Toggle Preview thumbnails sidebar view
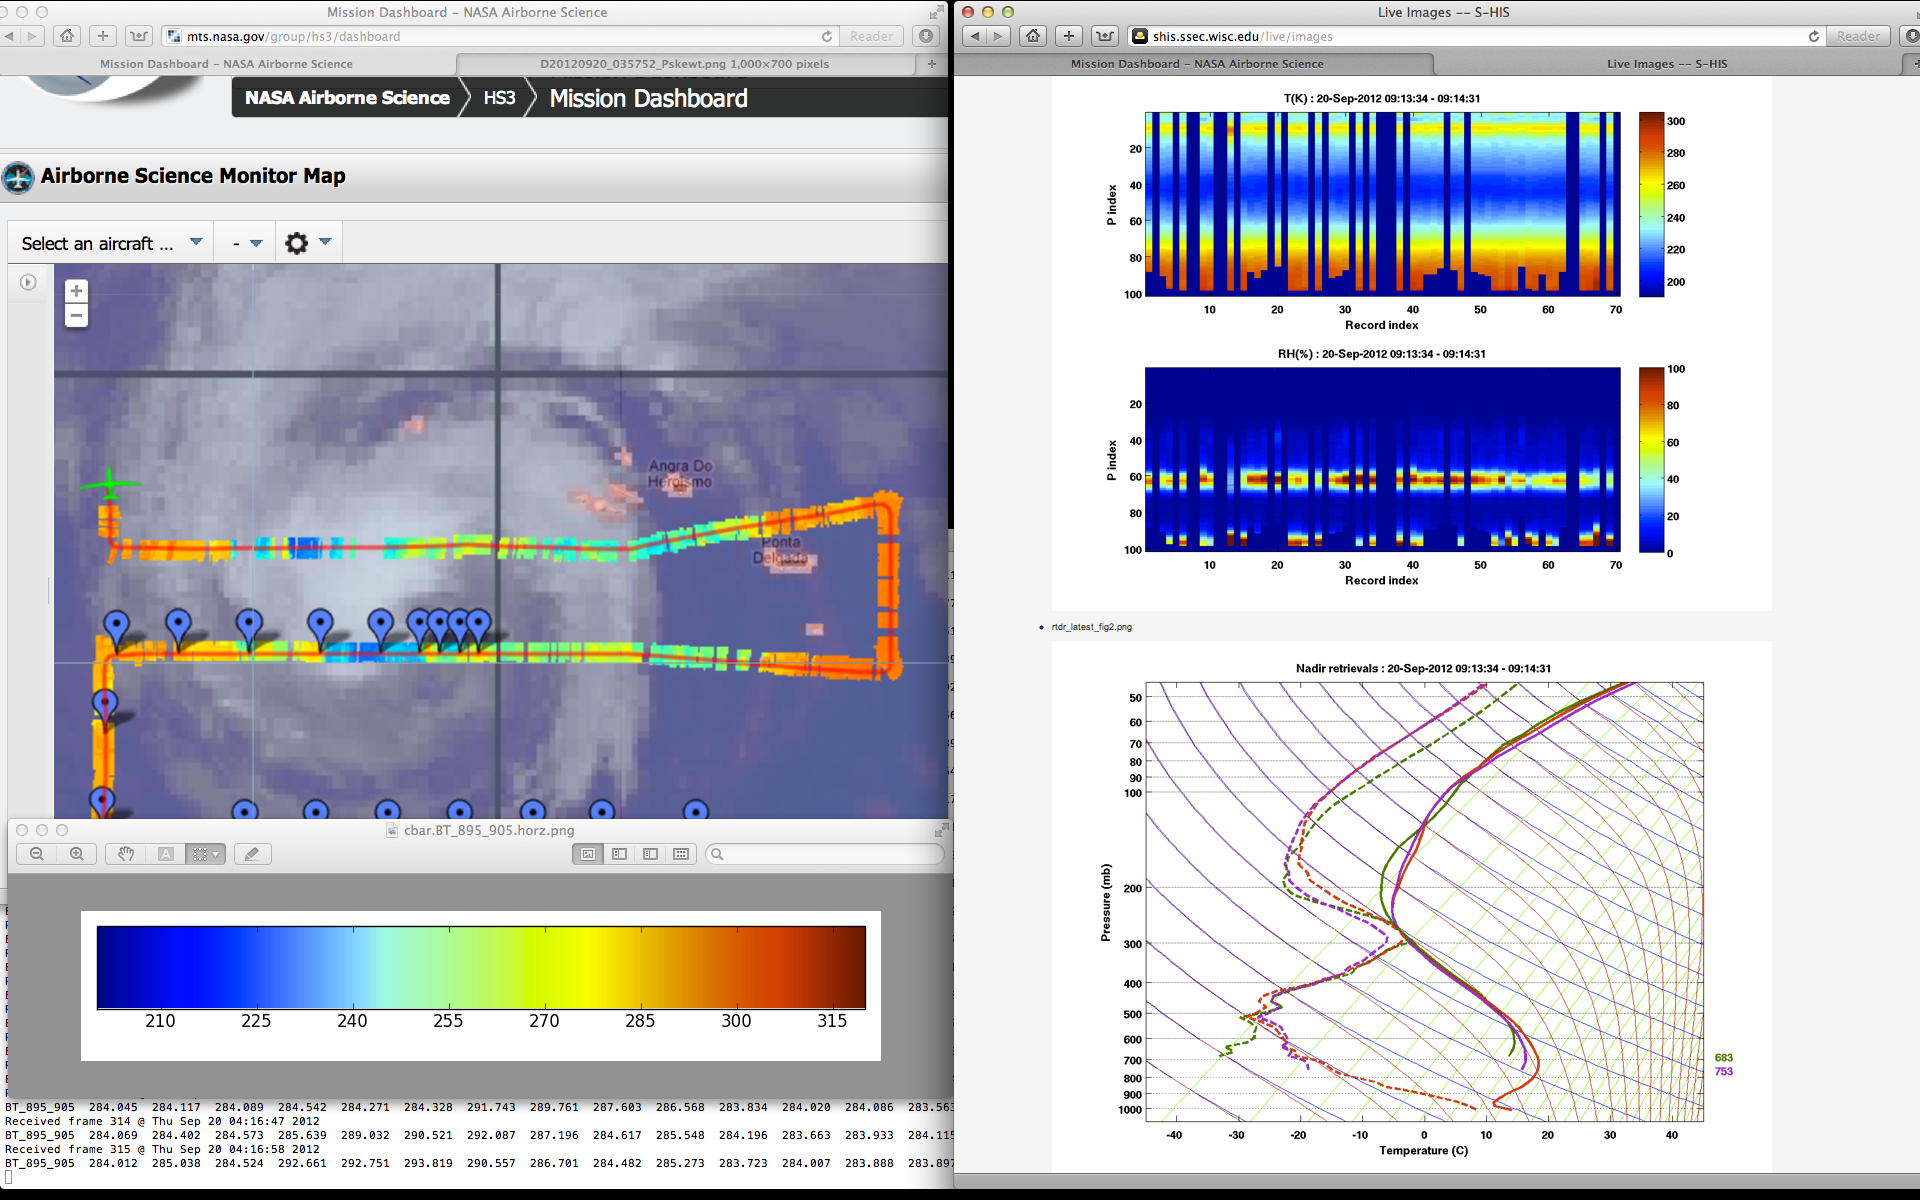 click(x=619, y=854)
